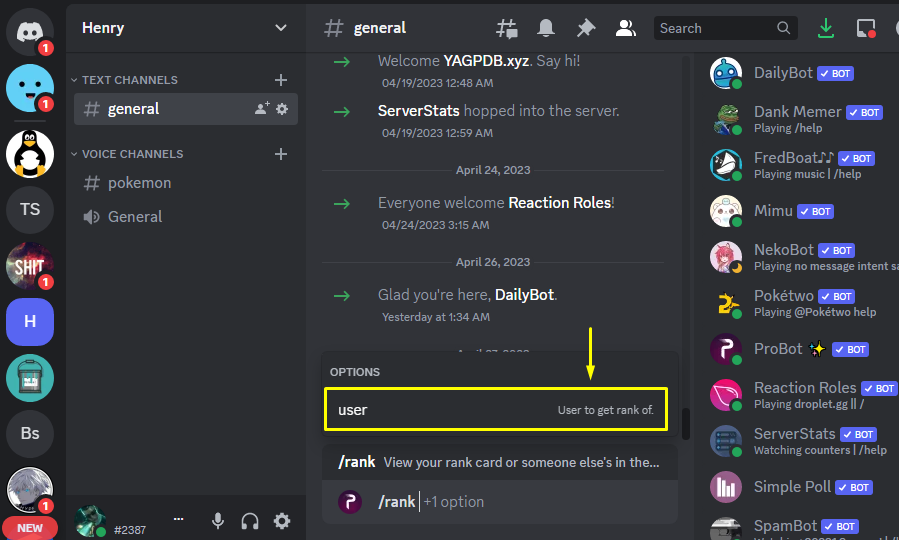Viewport: 899px width, 540px height.
Task: Show pinned messages
Action: [x=585, y=28]
